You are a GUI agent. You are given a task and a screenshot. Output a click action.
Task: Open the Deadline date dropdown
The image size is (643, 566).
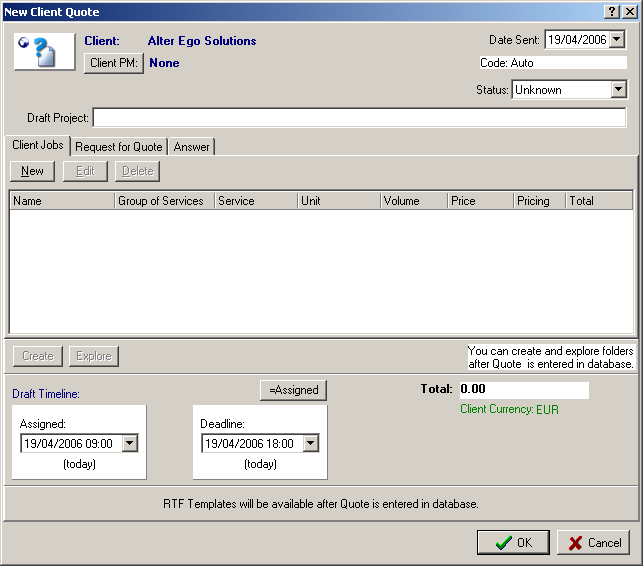pyautogui.click(x=310, y=443)
